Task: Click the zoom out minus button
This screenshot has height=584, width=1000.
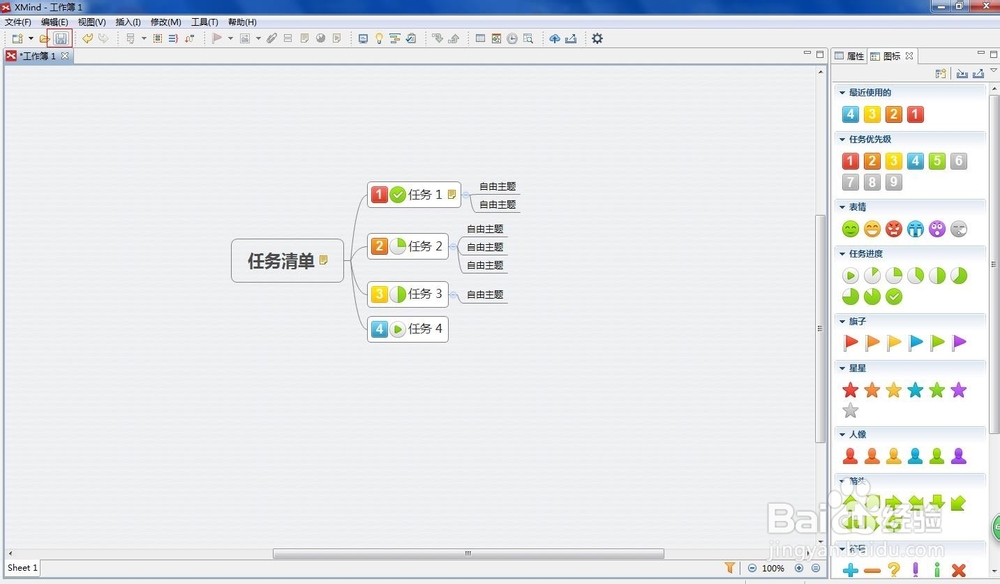Action: [x=752, y=568]
